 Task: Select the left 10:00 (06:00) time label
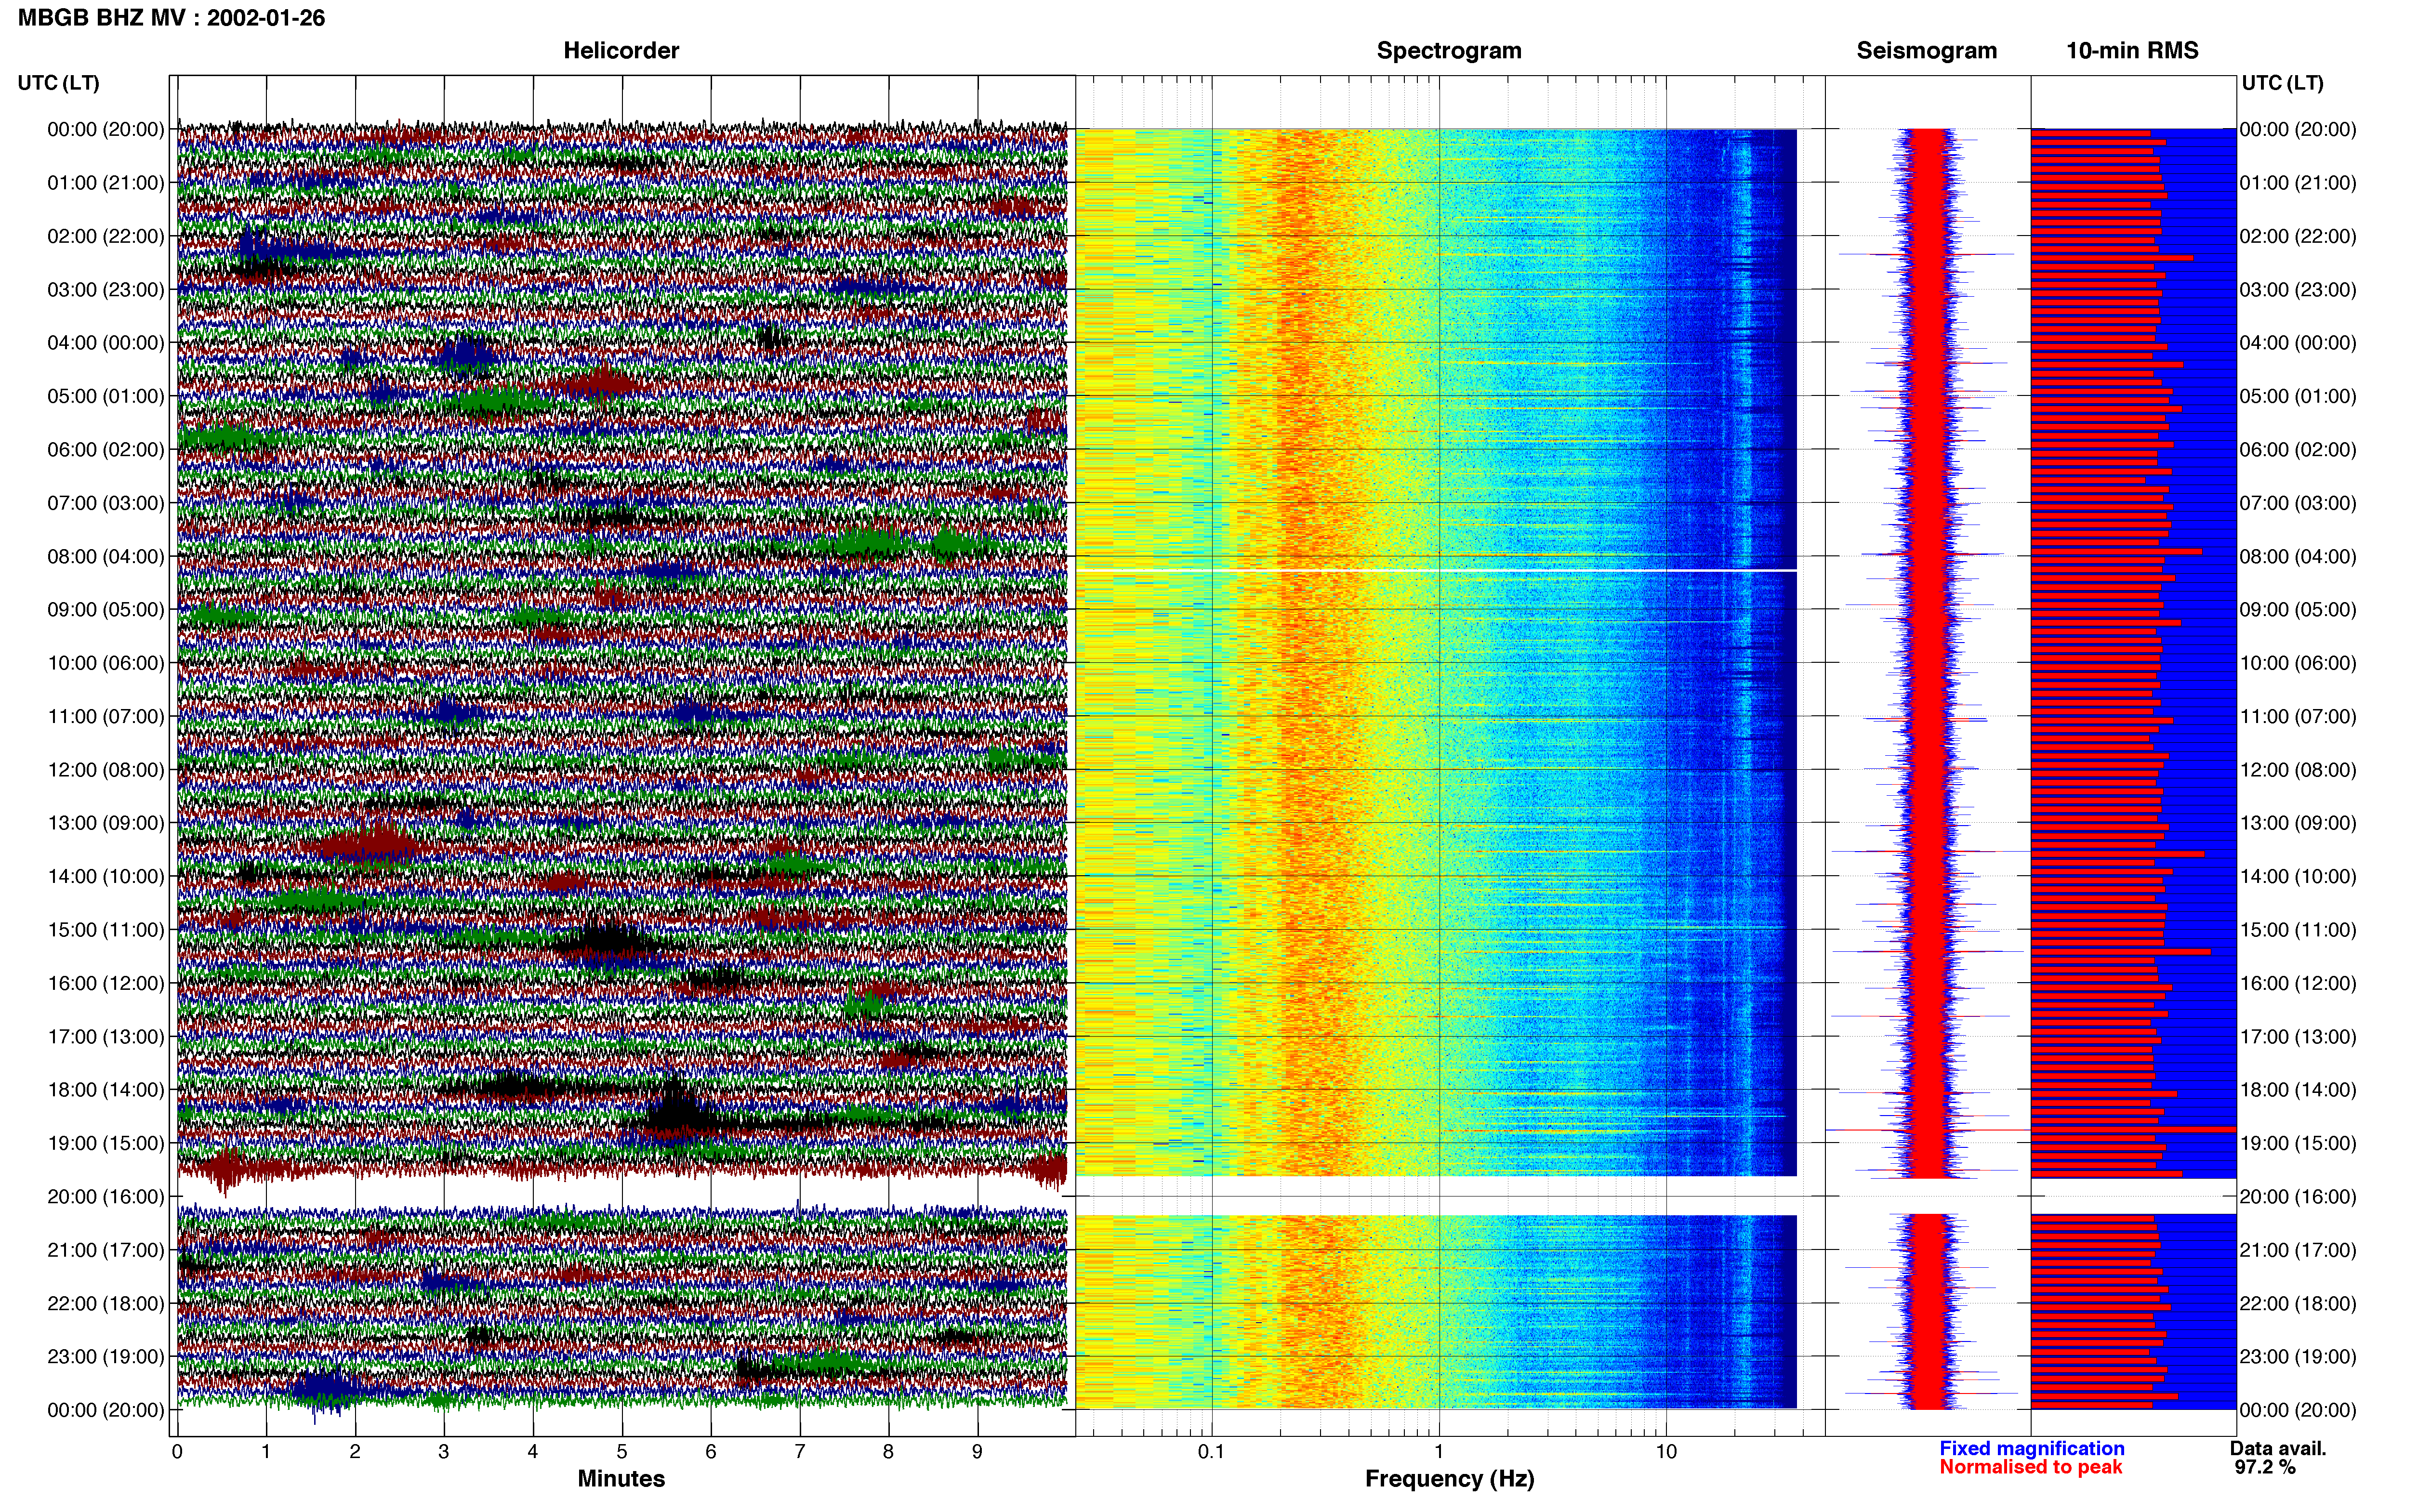(x=106, y=663)
